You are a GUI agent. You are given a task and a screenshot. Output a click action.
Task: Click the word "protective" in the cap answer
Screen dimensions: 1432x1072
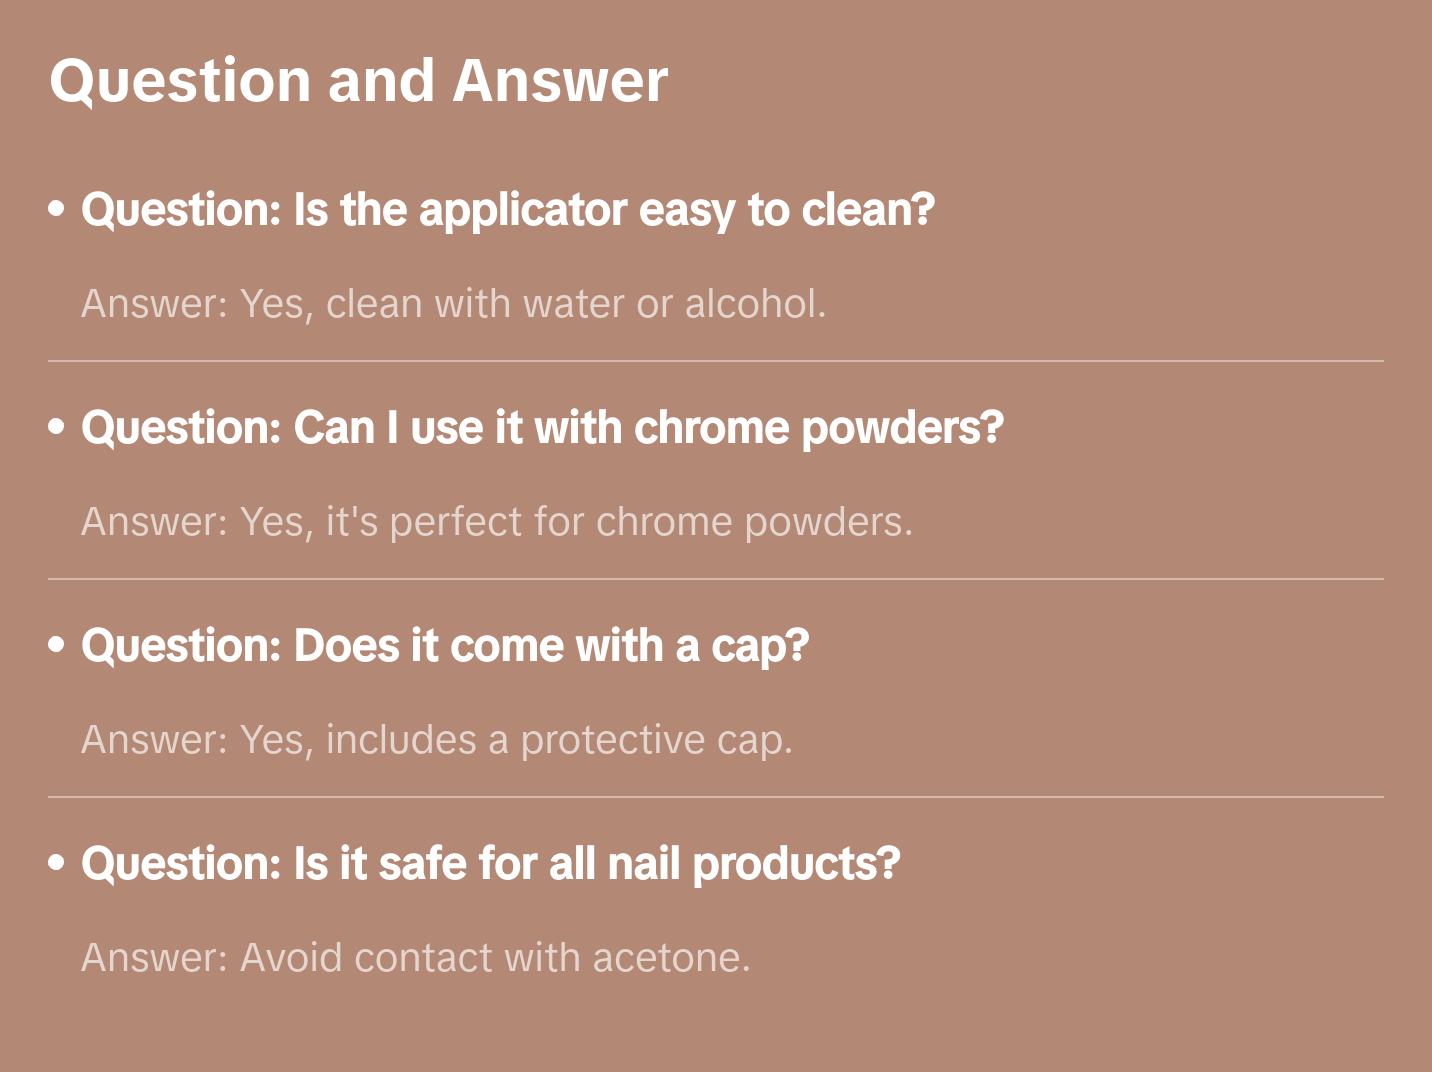pos(612,740)
